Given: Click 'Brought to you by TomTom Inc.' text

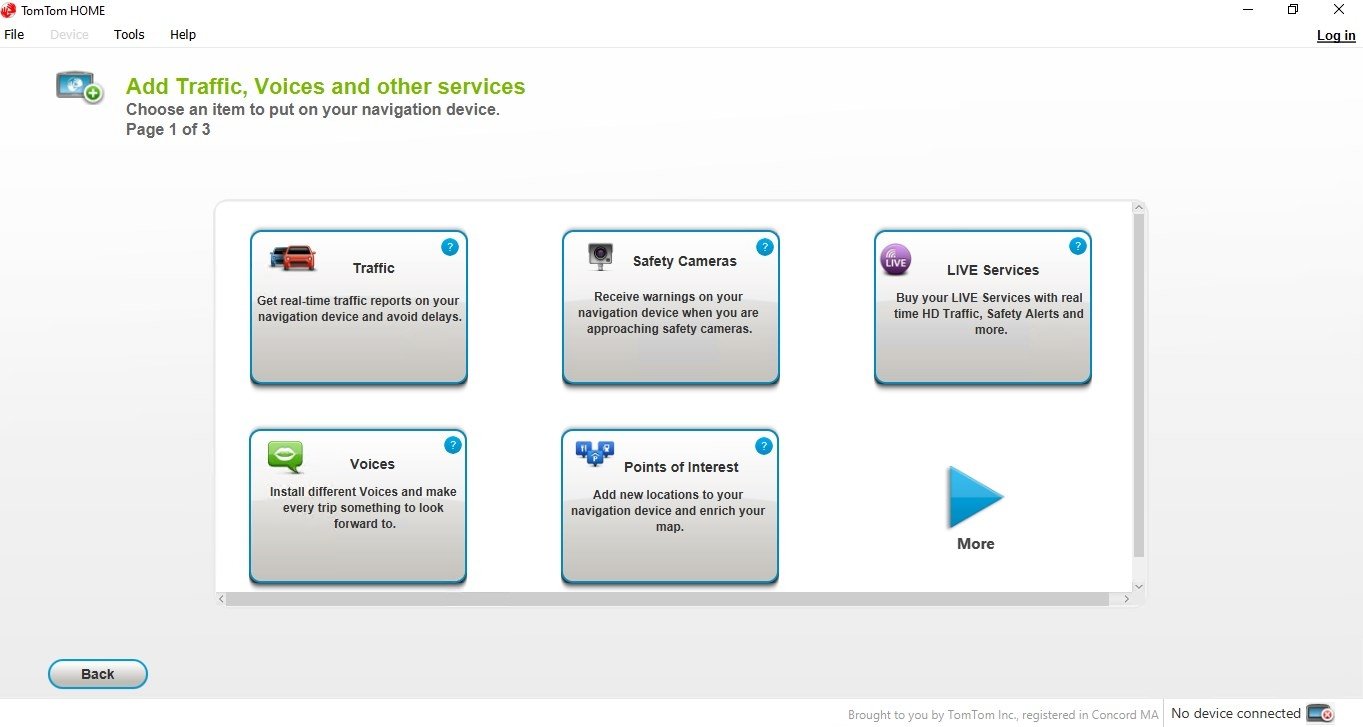Looking at the screenshot, I should click(x=1003, y=715).
